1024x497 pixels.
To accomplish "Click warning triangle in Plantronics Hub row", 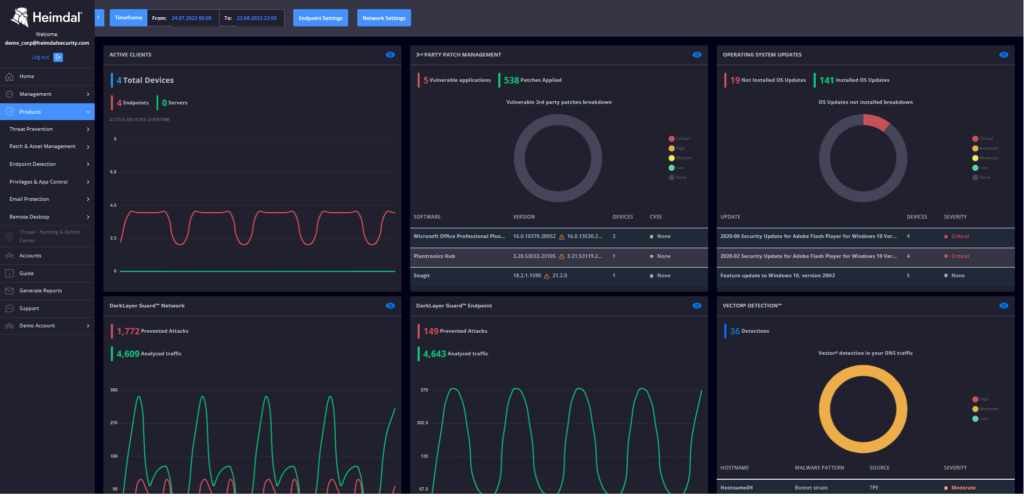I will point(562,257).
